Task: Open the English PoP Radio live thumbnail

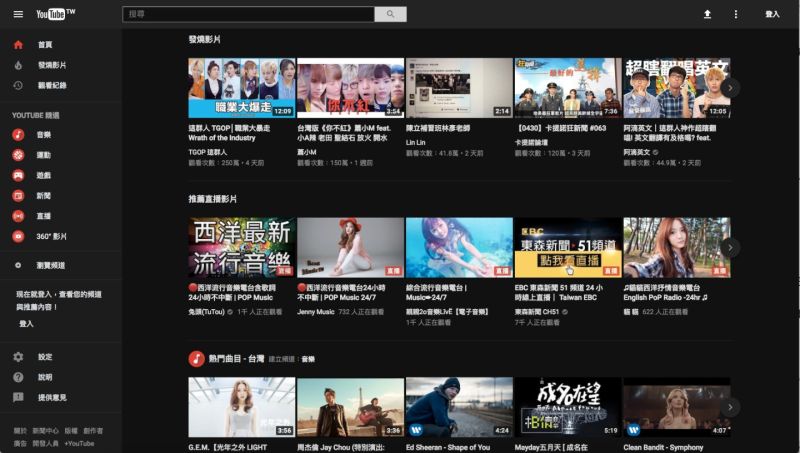Action: click(x=677, y=247)
